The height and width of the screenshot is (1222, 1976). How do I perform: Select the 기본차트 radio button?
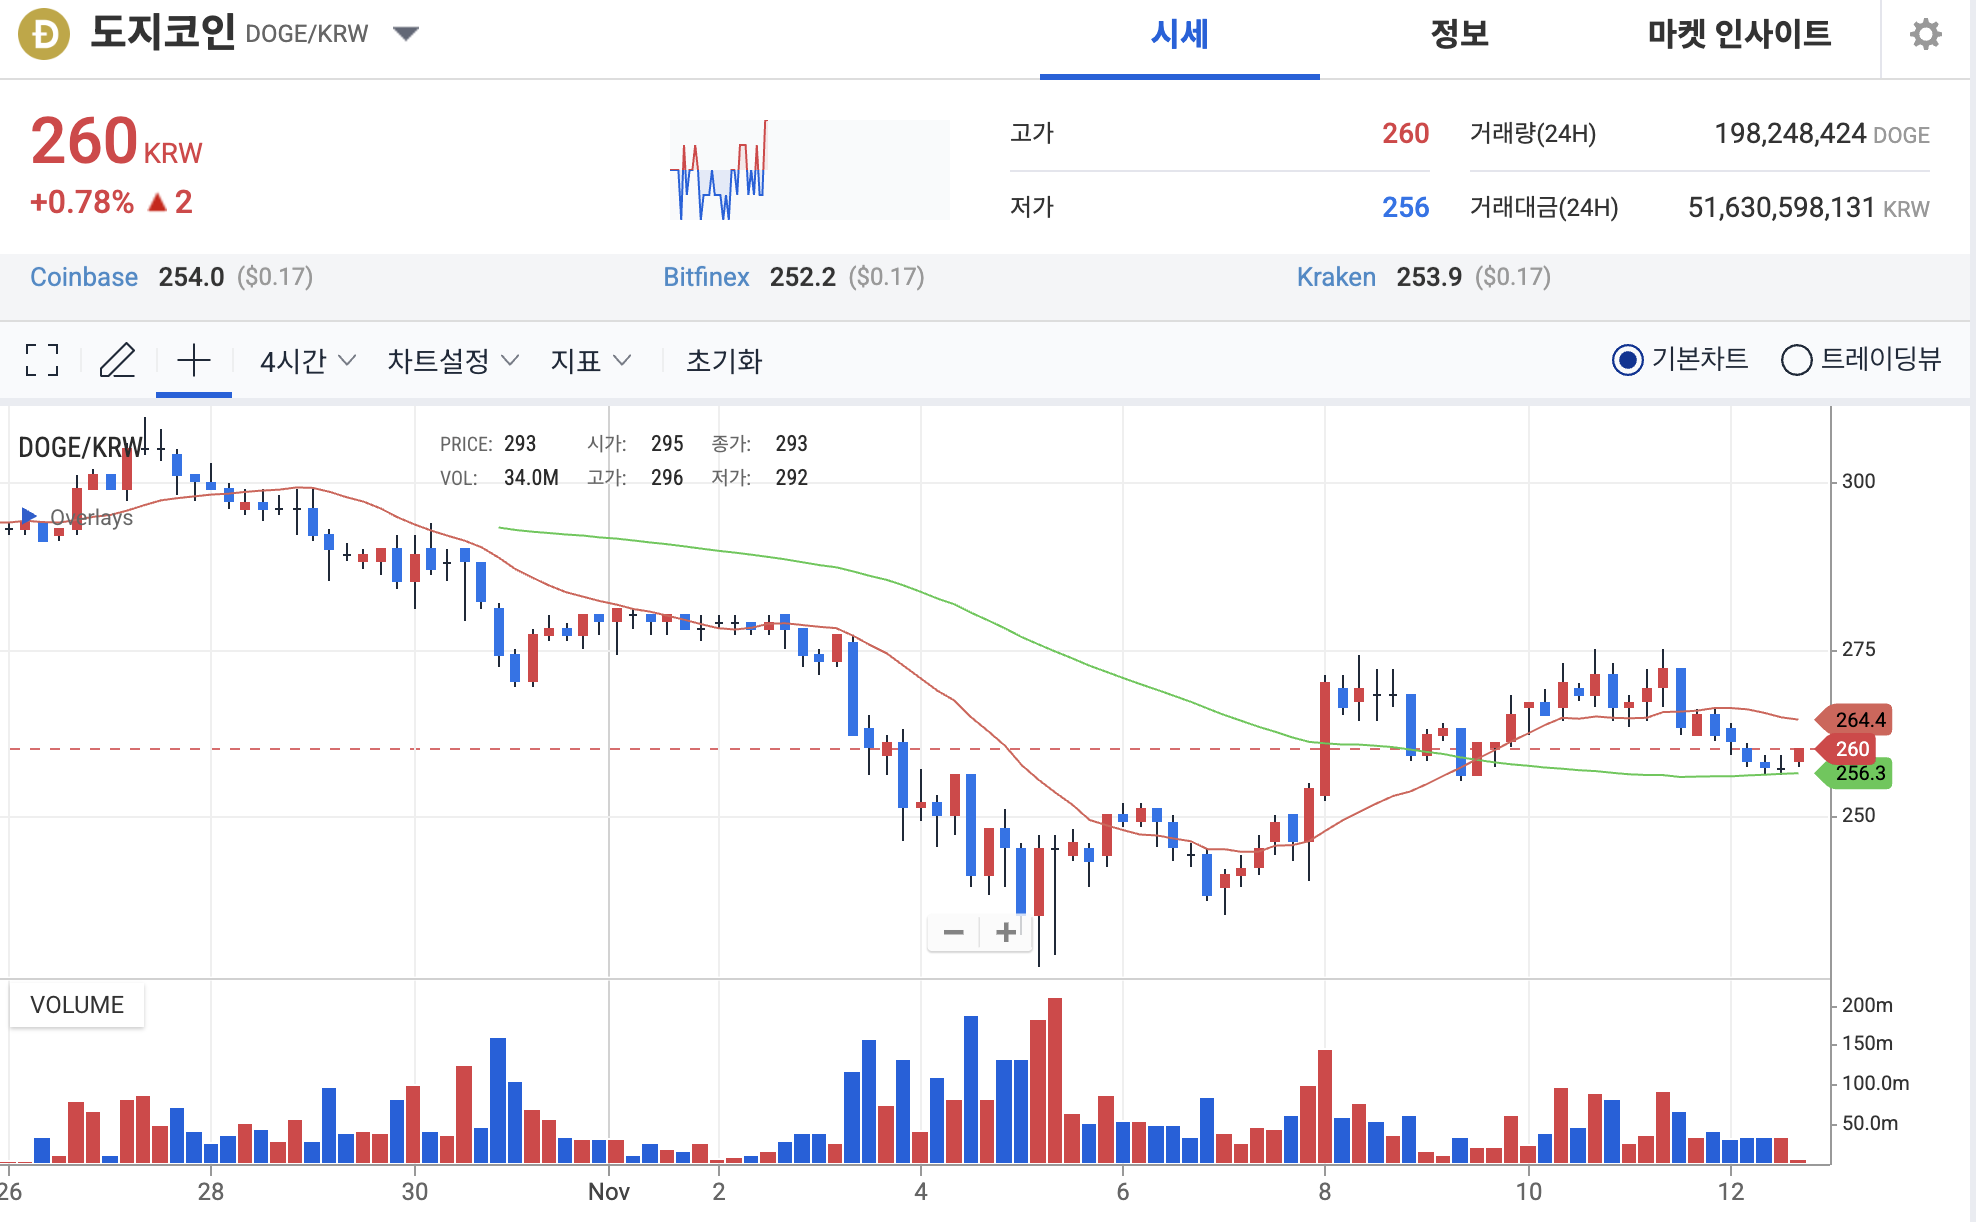click(x=1627, y=360)
